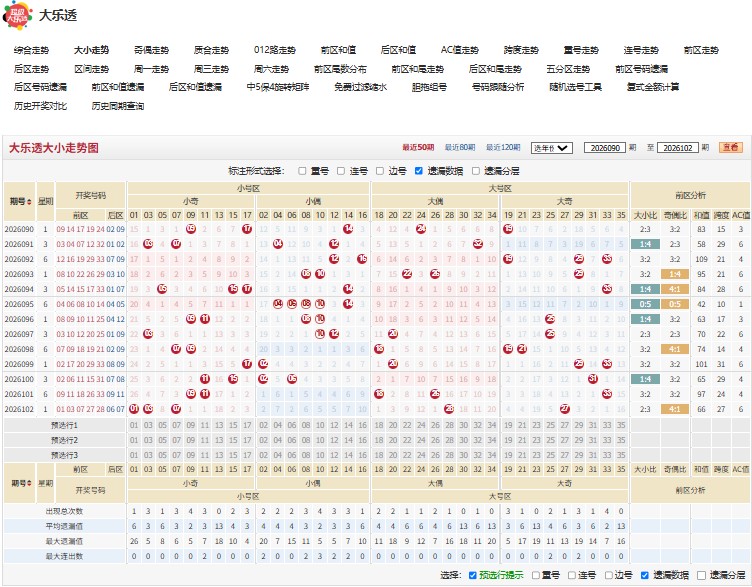752x587 pixels.
Task: Tick 重号 checkbox in bottom 选择 row
Action: (x=536, y=575)
